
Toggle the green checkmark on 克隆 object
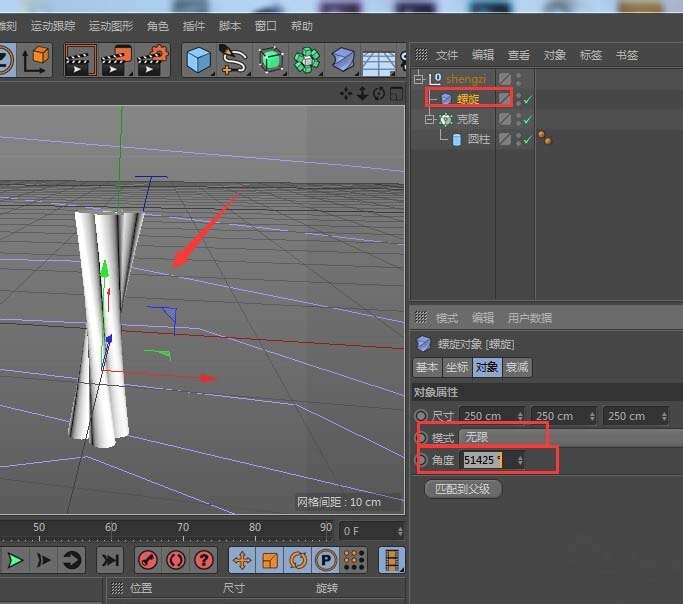(527, 119)
